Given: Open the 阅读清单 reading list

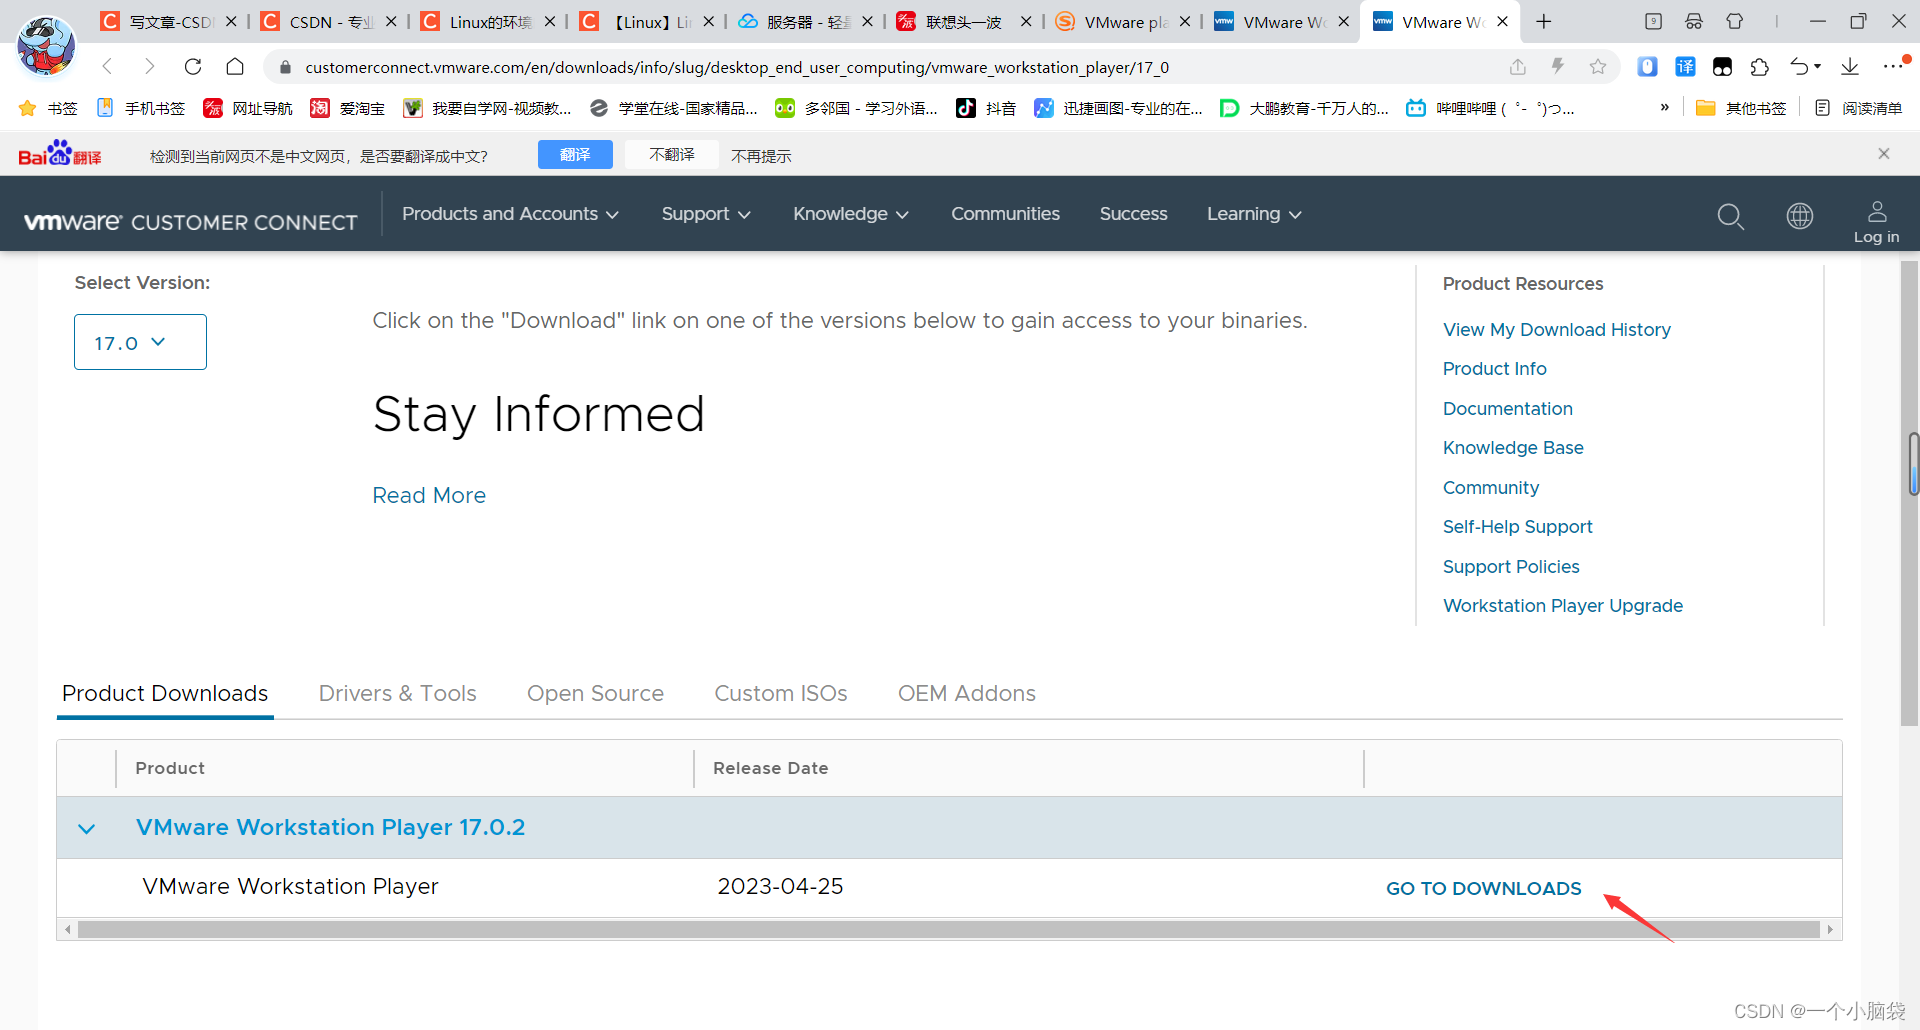Looking at the screenshot, I should point(1858,108).
